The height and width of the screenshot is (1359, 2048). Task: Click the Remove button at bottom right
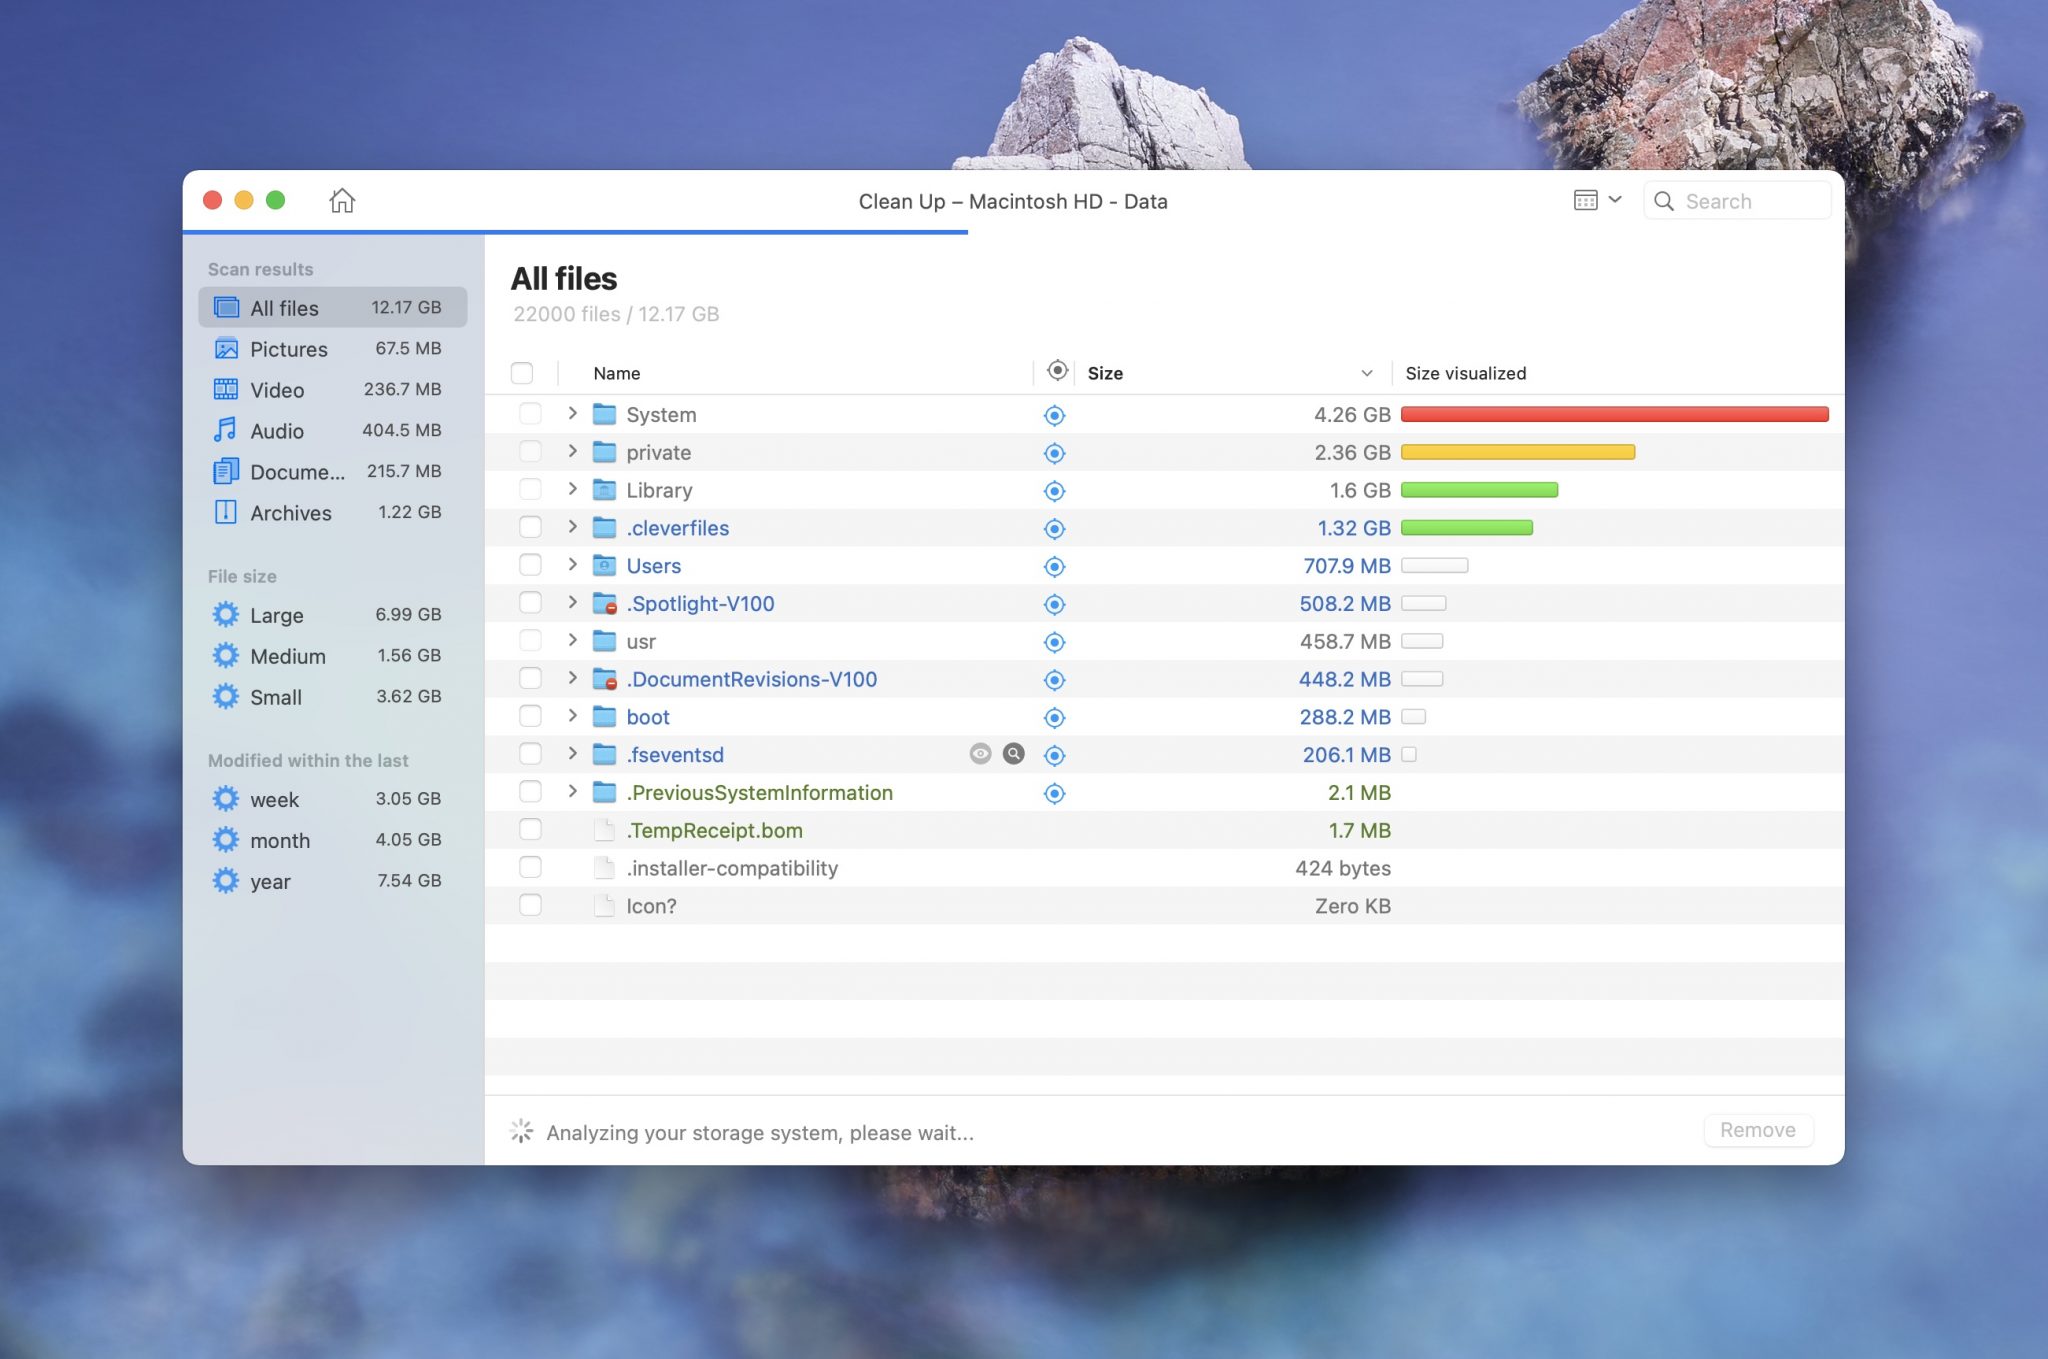(1757, 1128)
